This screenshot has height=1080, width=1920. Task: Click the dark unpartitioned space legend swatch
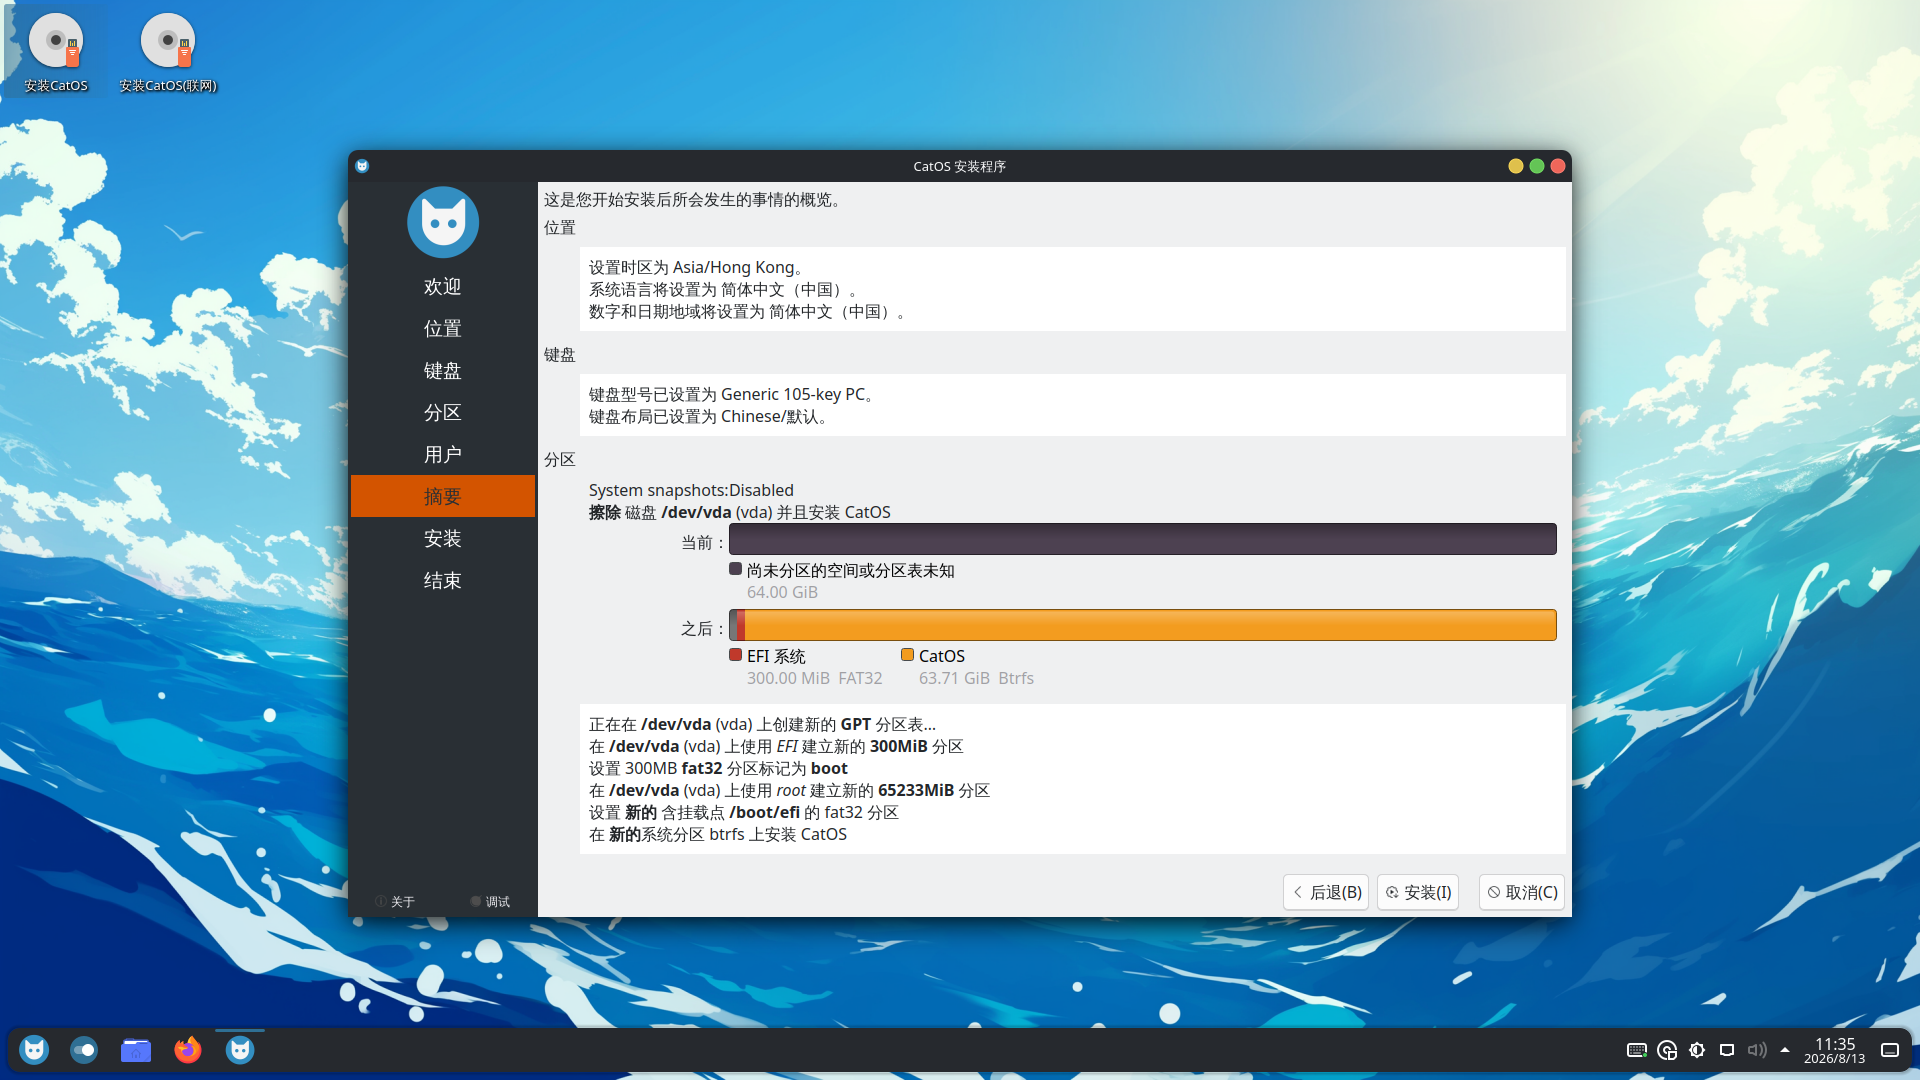736,569
